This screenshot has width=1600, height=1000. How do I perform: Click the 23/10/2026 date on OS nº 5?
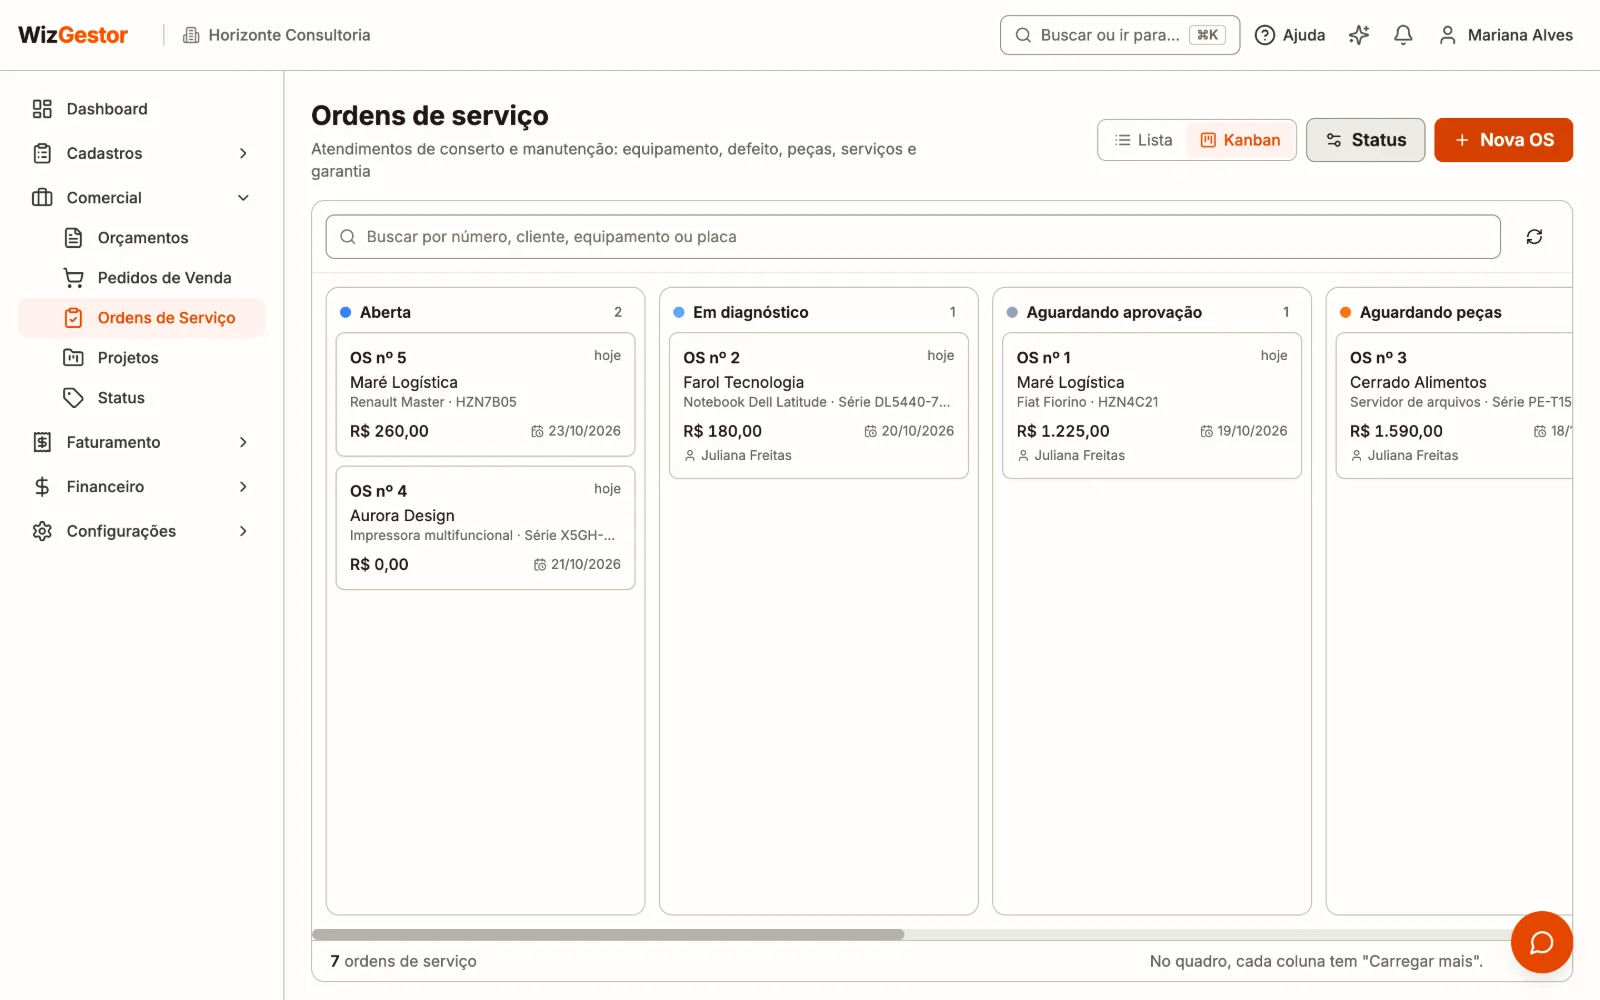click(x=576, y=431)
